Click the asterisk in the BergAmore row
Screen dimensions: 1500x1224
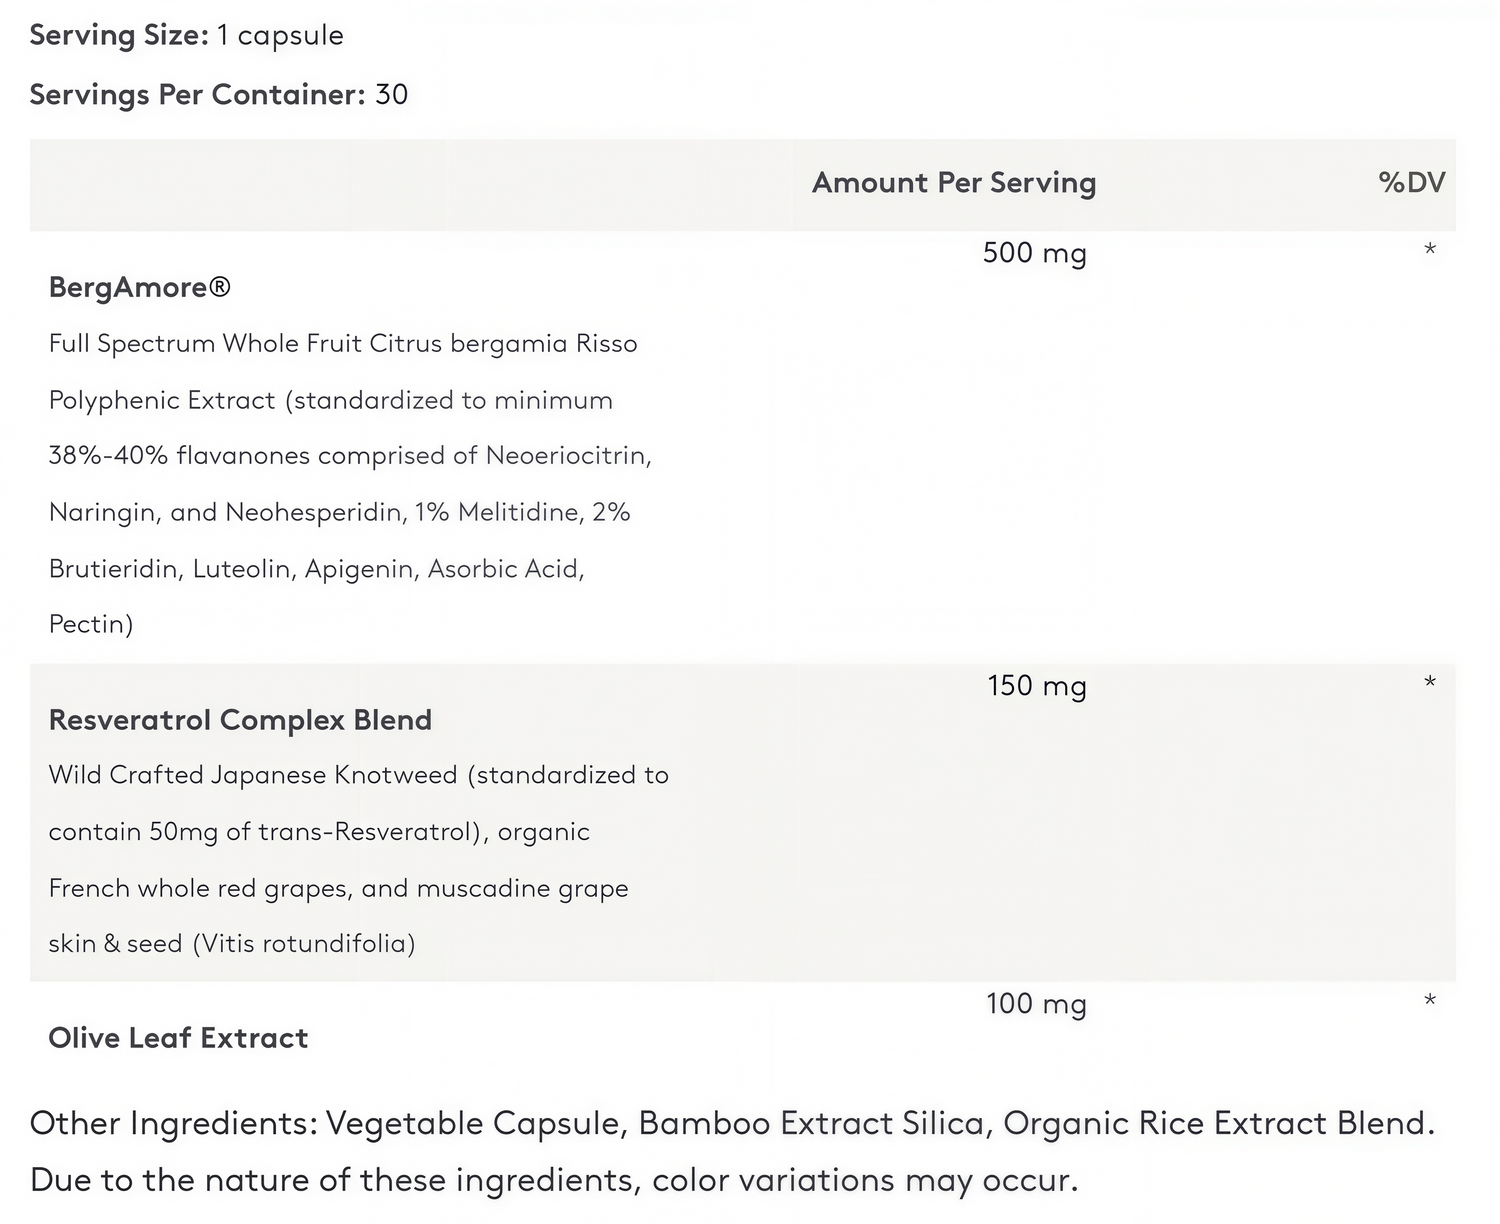[x=1430, y=248]
